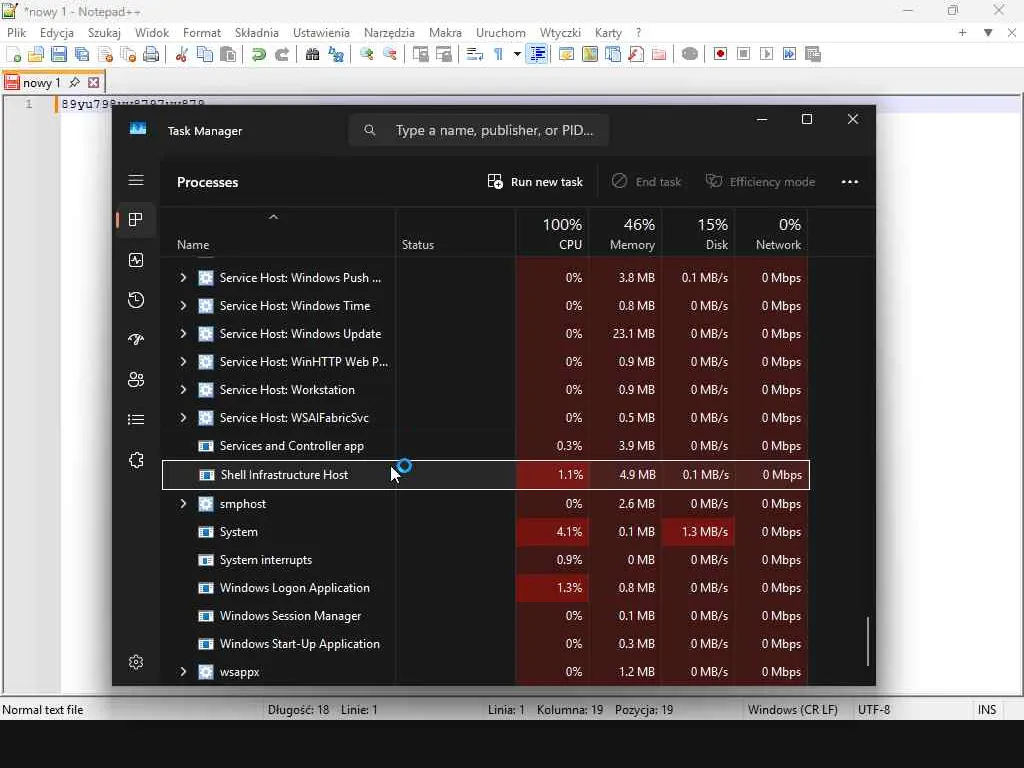Image resolution: width=1024 pixels, height=768 pixels.
Task: Expand the wsappx process row
Action: pos(183,671)
